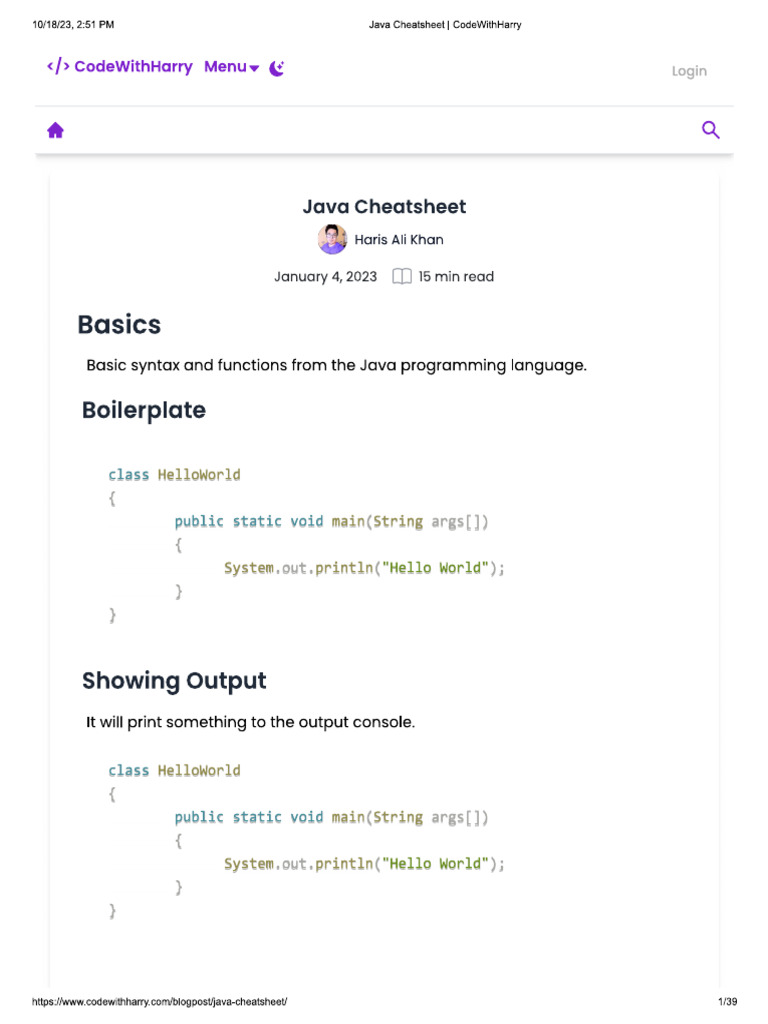Select the Showing Output subsection heading

[x=174, y=681]
